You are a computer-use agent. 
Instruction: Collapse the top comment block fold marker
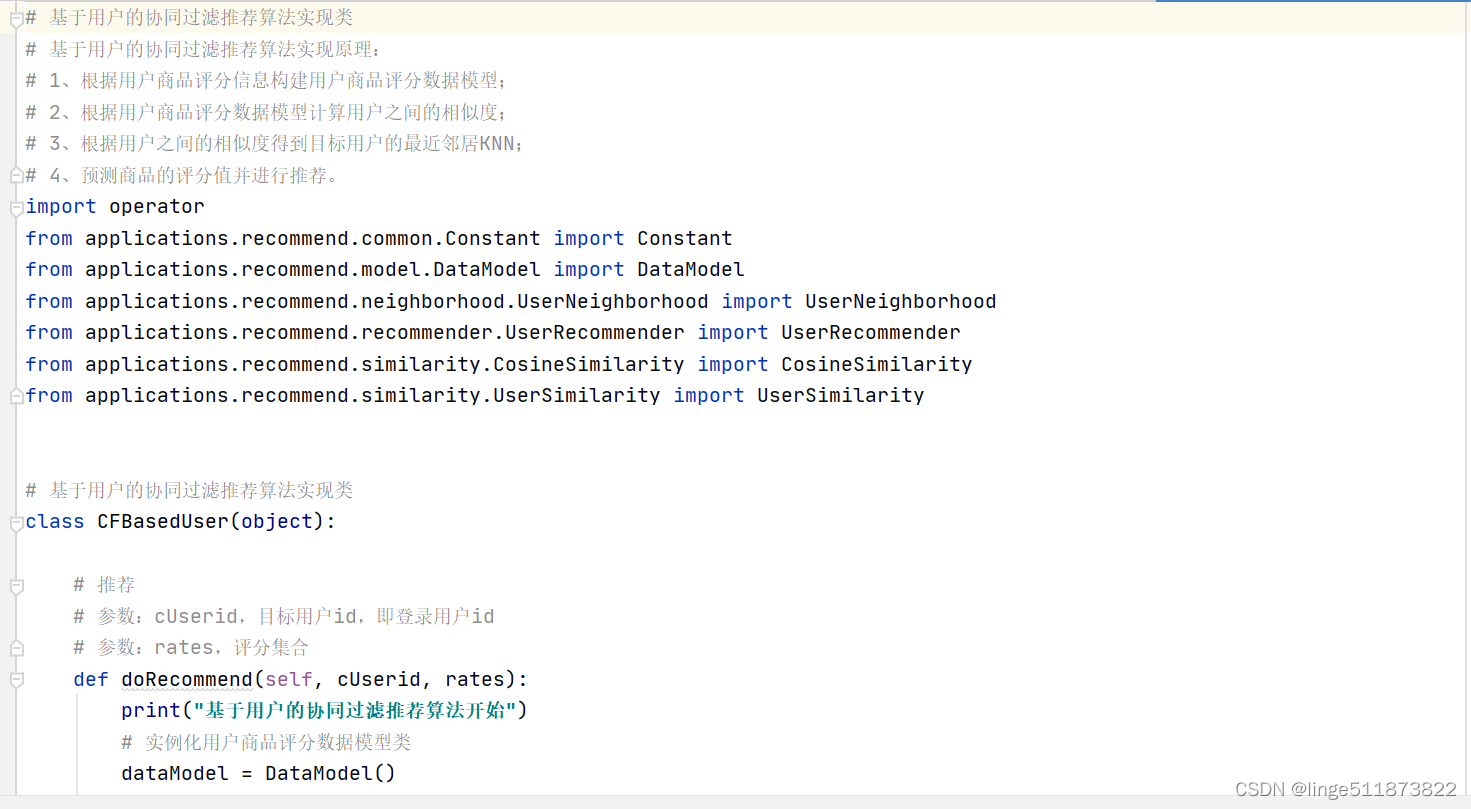point(16,19)
